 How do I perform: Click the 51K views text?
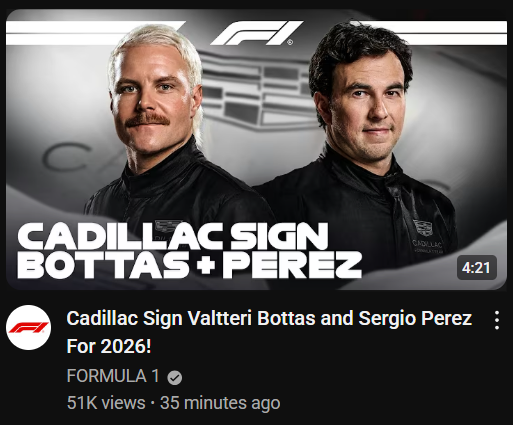[106, 403]
